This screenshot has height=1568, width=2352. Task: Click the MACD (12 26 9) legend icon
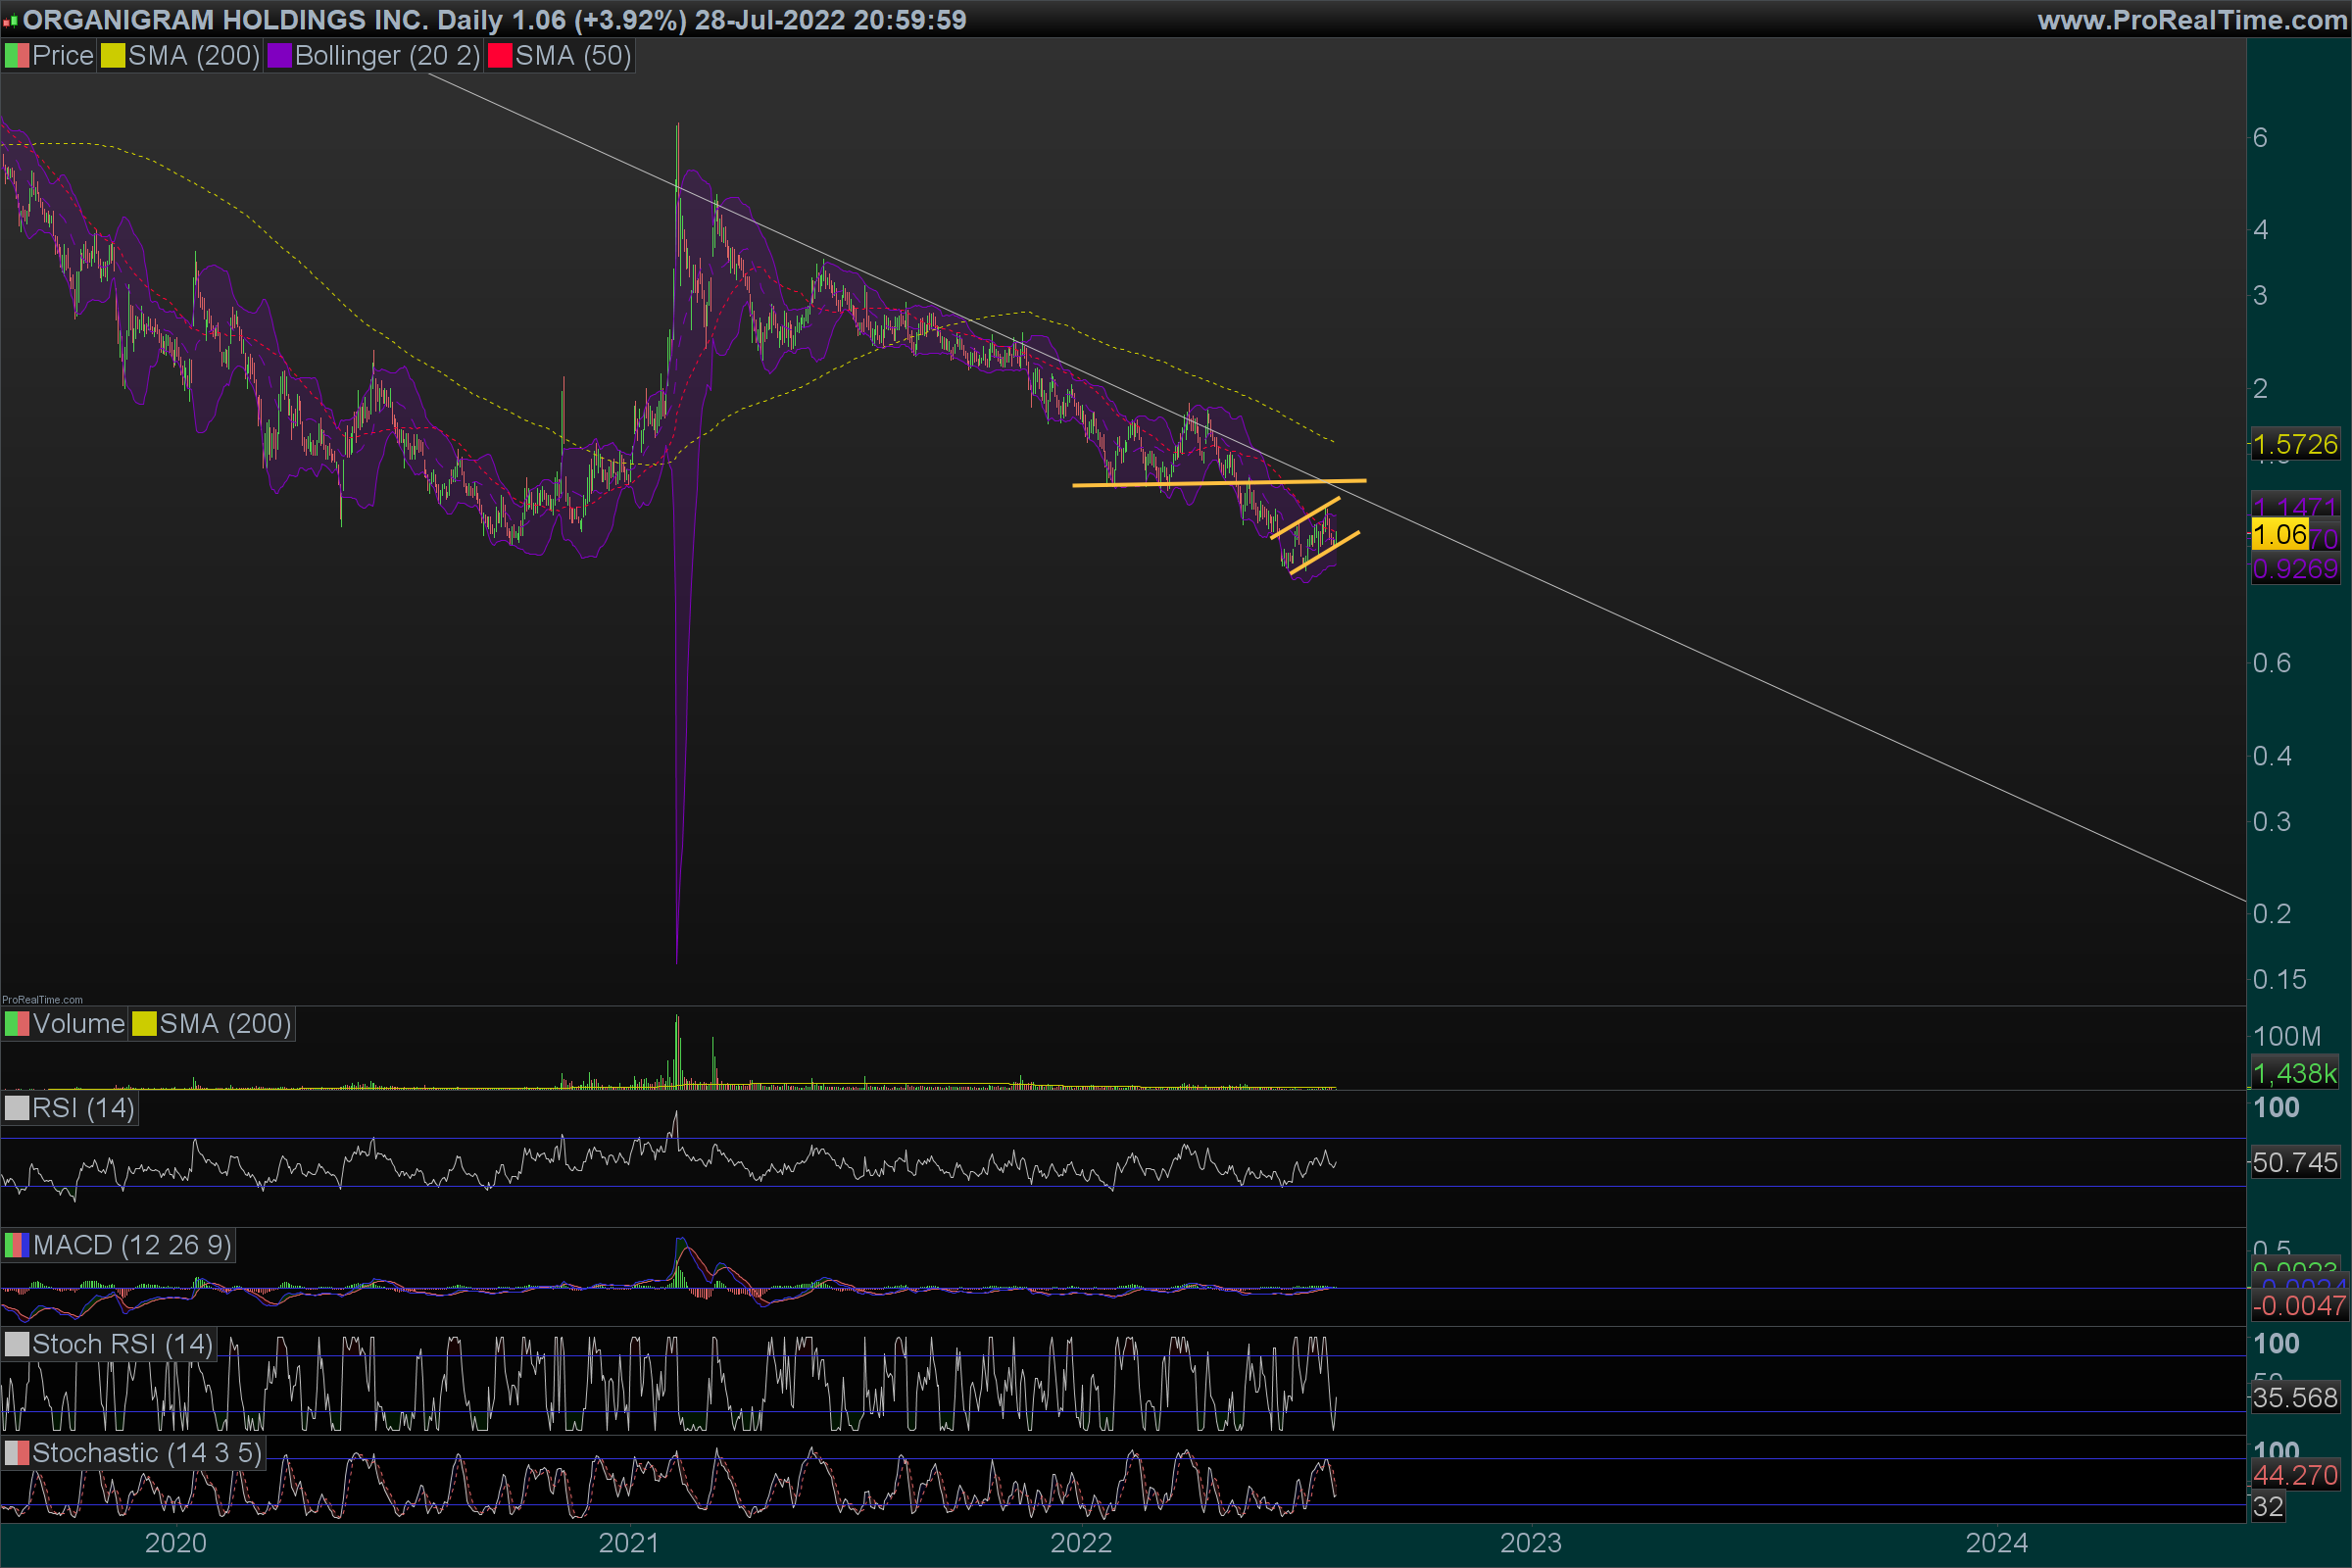point(17,1245)
